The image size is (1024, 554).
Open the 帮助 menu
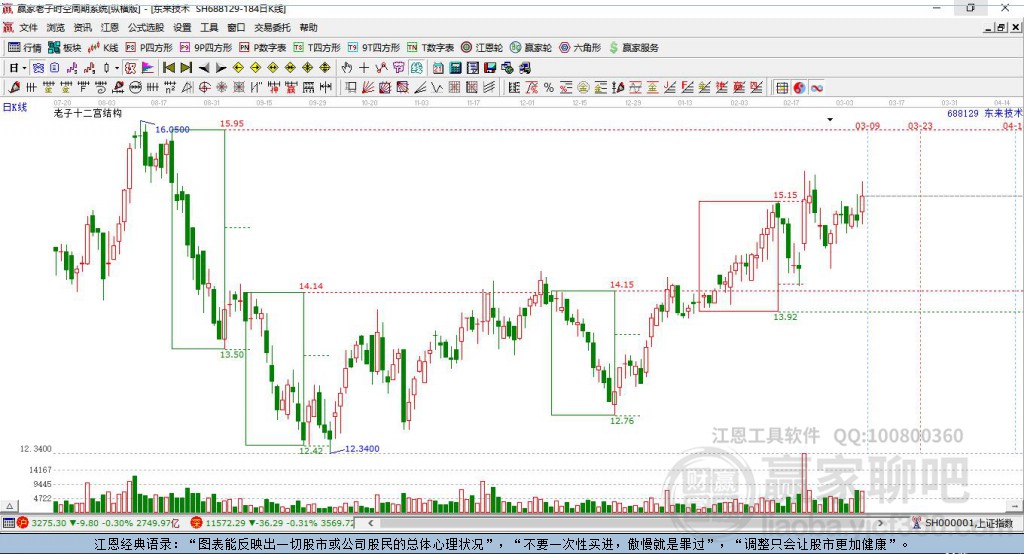[x=308, y=27]
